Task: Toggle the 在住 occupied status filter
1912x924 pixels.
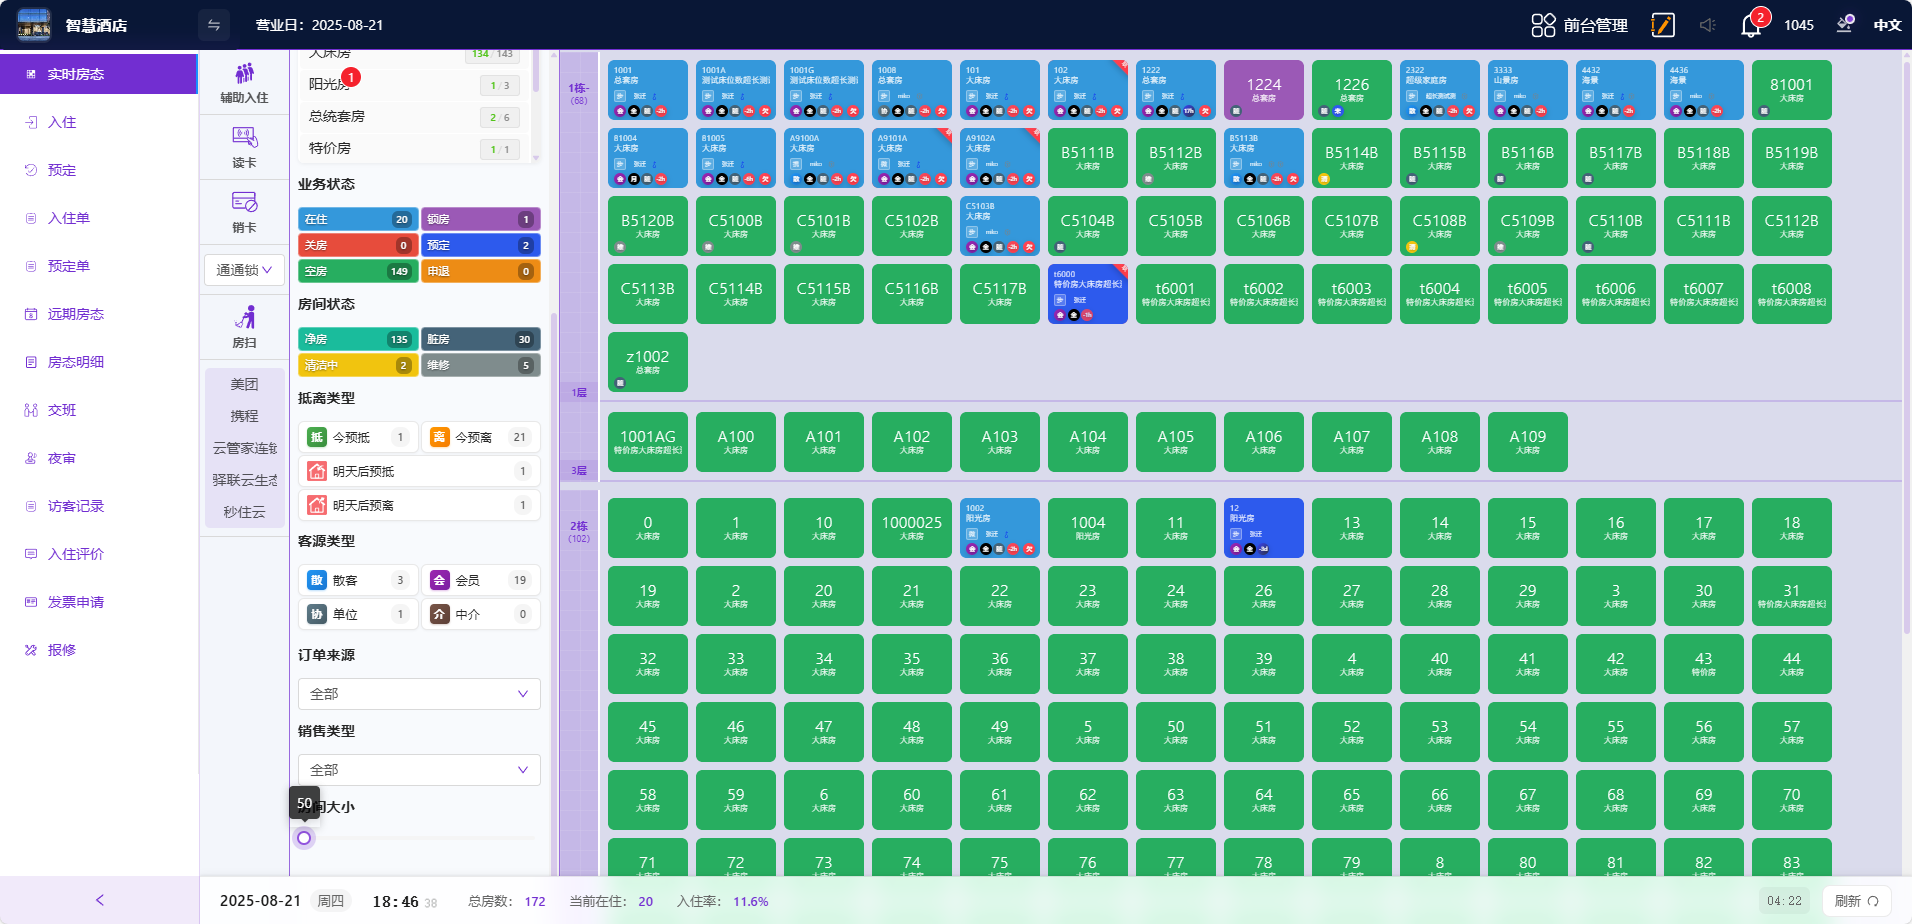Action: click(357, 219)
